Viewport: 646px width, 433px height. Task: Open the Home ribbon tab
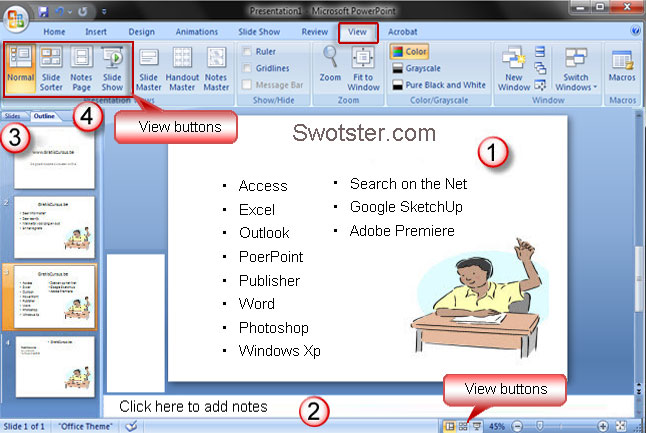[54, 32]
